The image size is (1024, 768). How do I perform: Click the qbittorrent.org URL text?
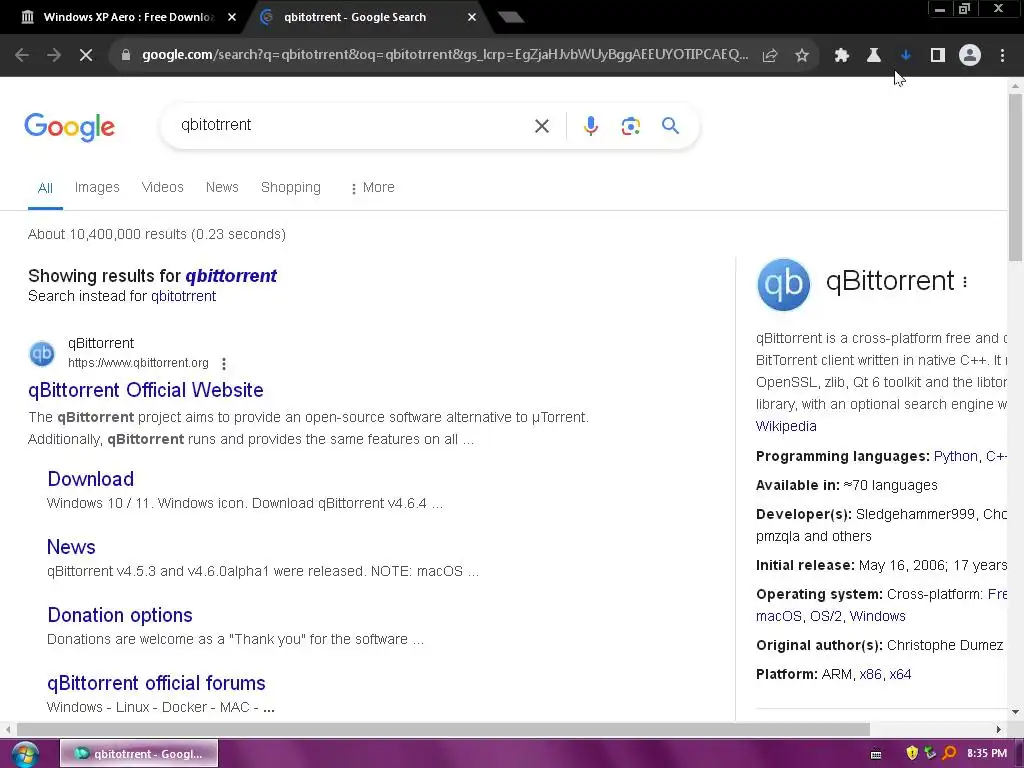click(x=138, y=363)
